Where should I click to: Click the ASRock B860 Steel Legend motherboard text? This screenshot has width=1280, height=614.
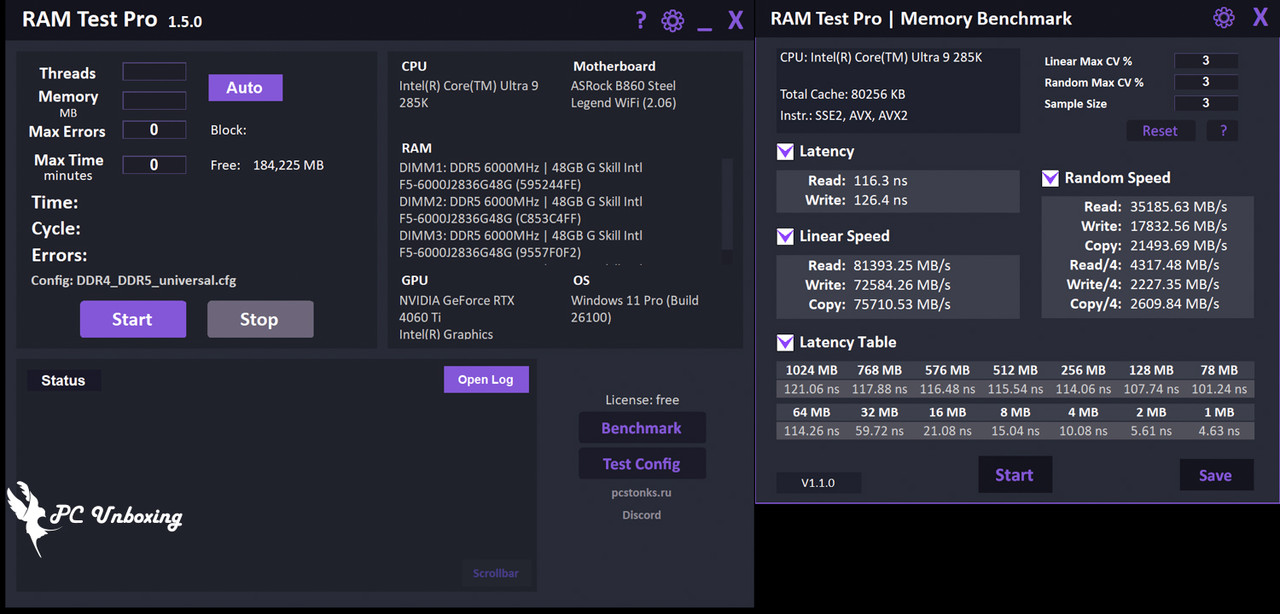point(624,95)
